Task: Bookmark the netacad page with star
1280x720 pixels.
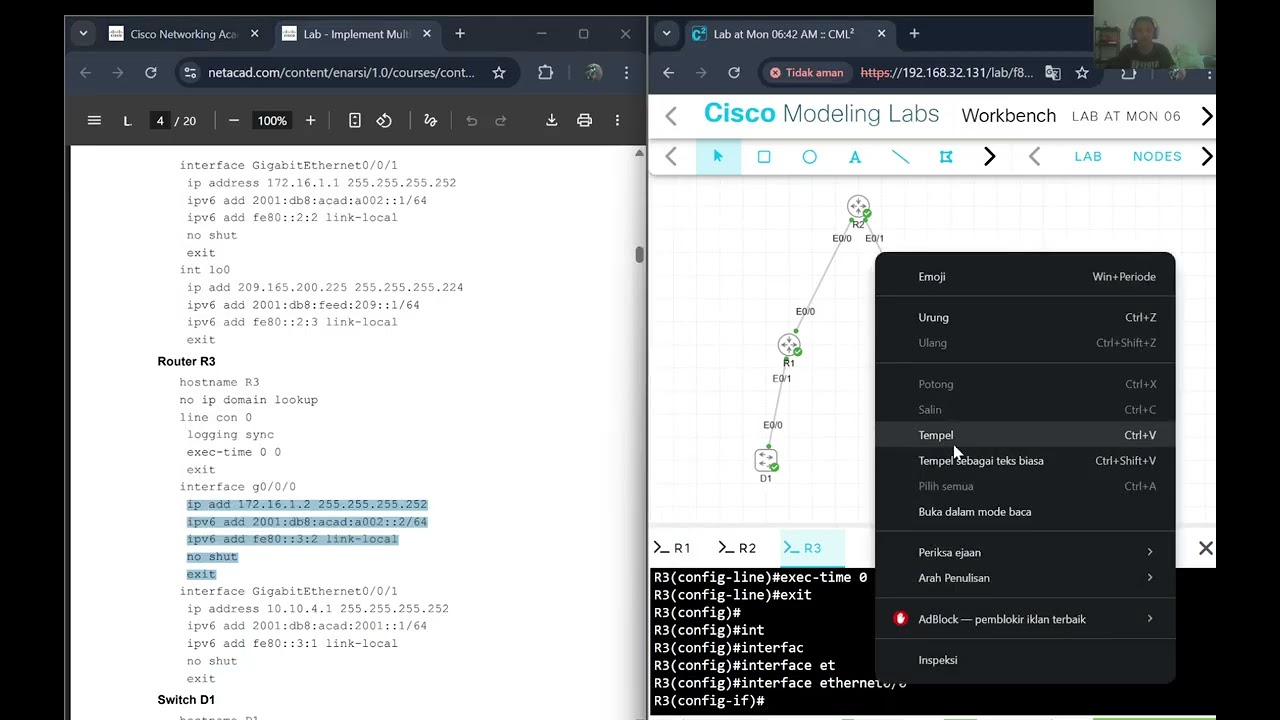Action: click(x=499, y=72)
